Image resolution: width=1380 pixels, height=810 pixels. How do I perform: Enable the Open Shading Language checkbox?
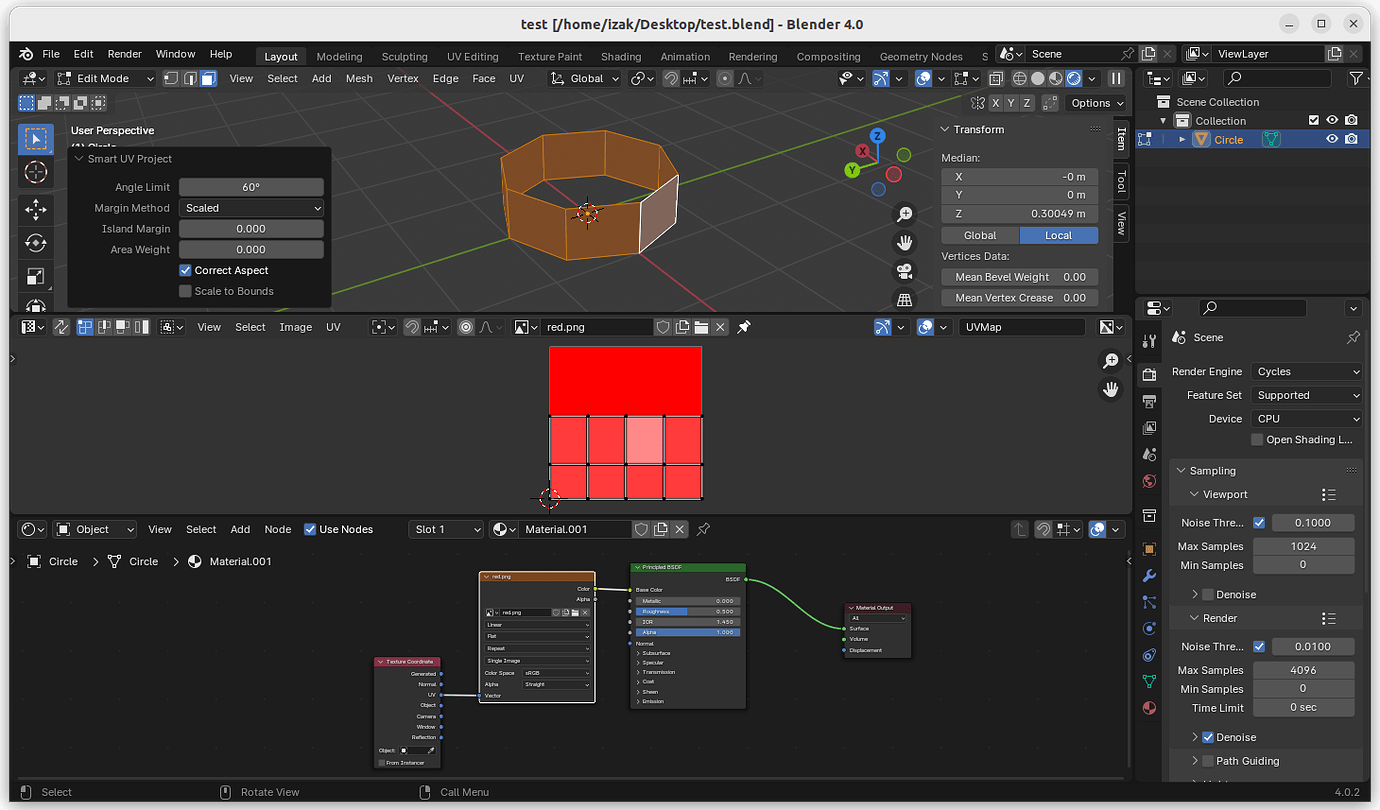[1257, 439]
